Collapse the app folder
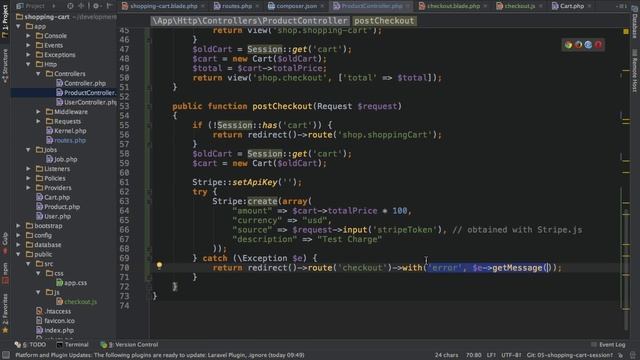 18,27
